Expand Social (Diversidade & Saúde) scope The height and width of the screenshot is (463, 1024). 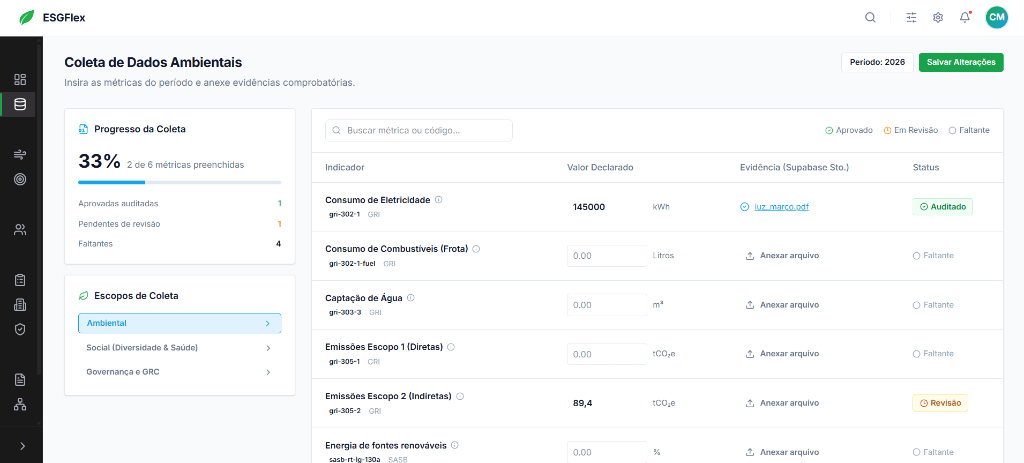click(179, 347)
